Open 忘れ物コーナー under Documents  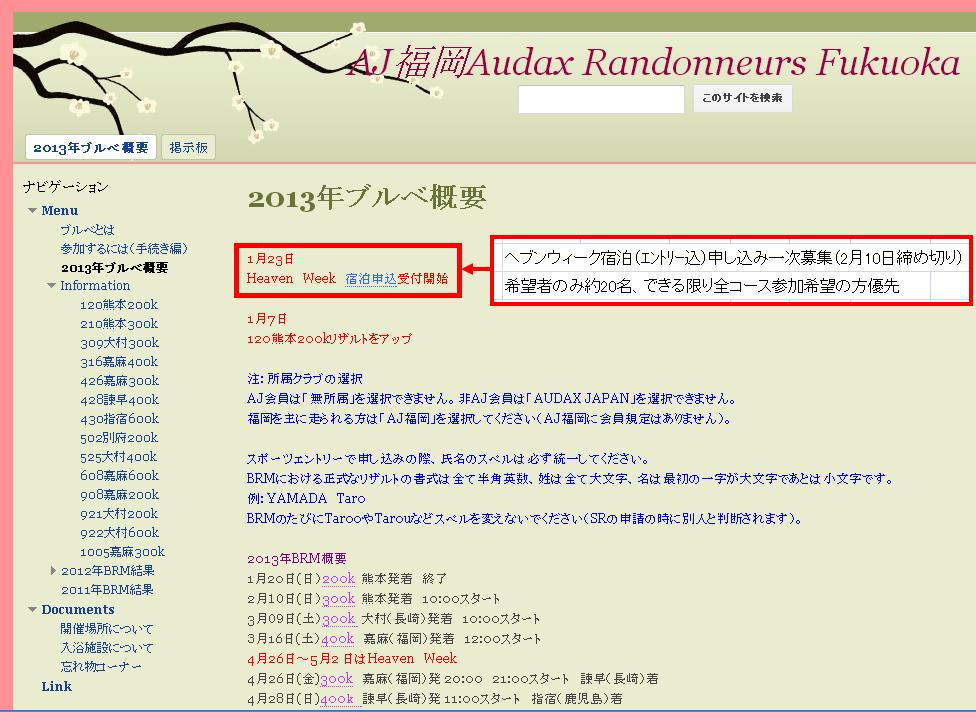101,667
